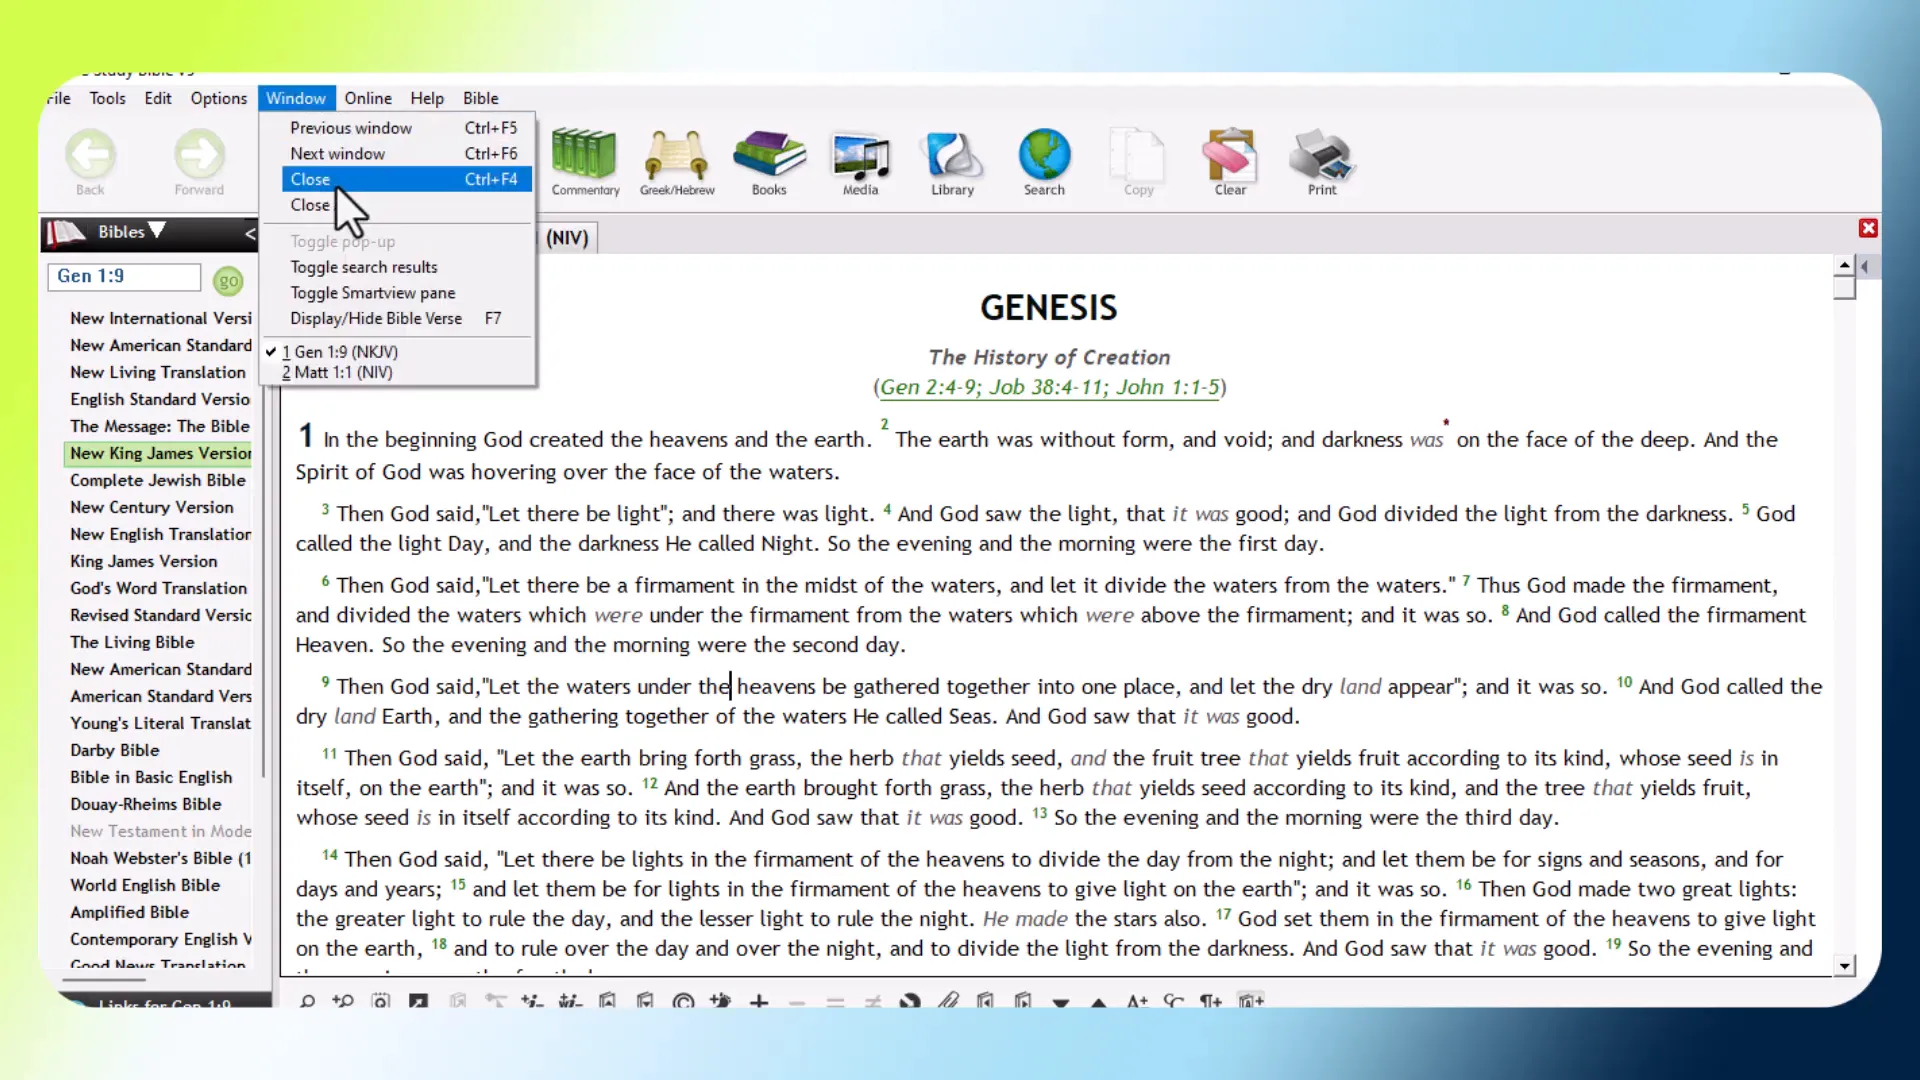Open the Online menu
The height and width of the screenshot is (1080, 1920).
pos(368,98)
